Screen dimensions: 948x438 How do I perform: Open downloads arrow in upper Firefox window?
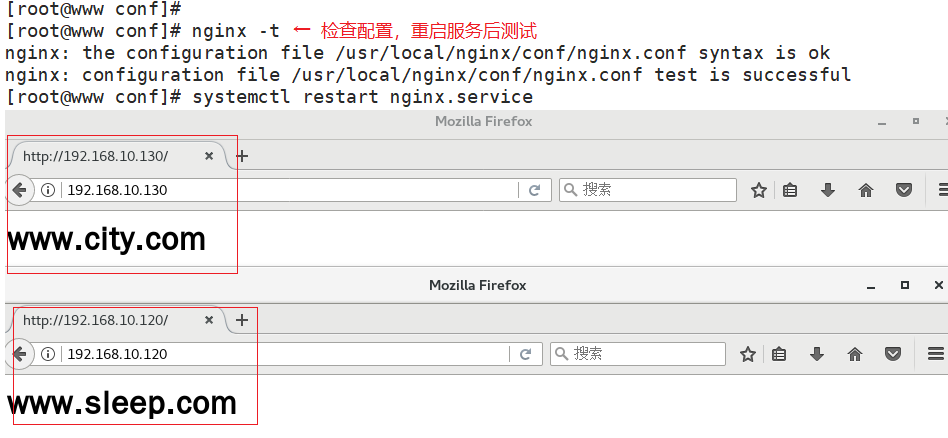tap(828, 190)
